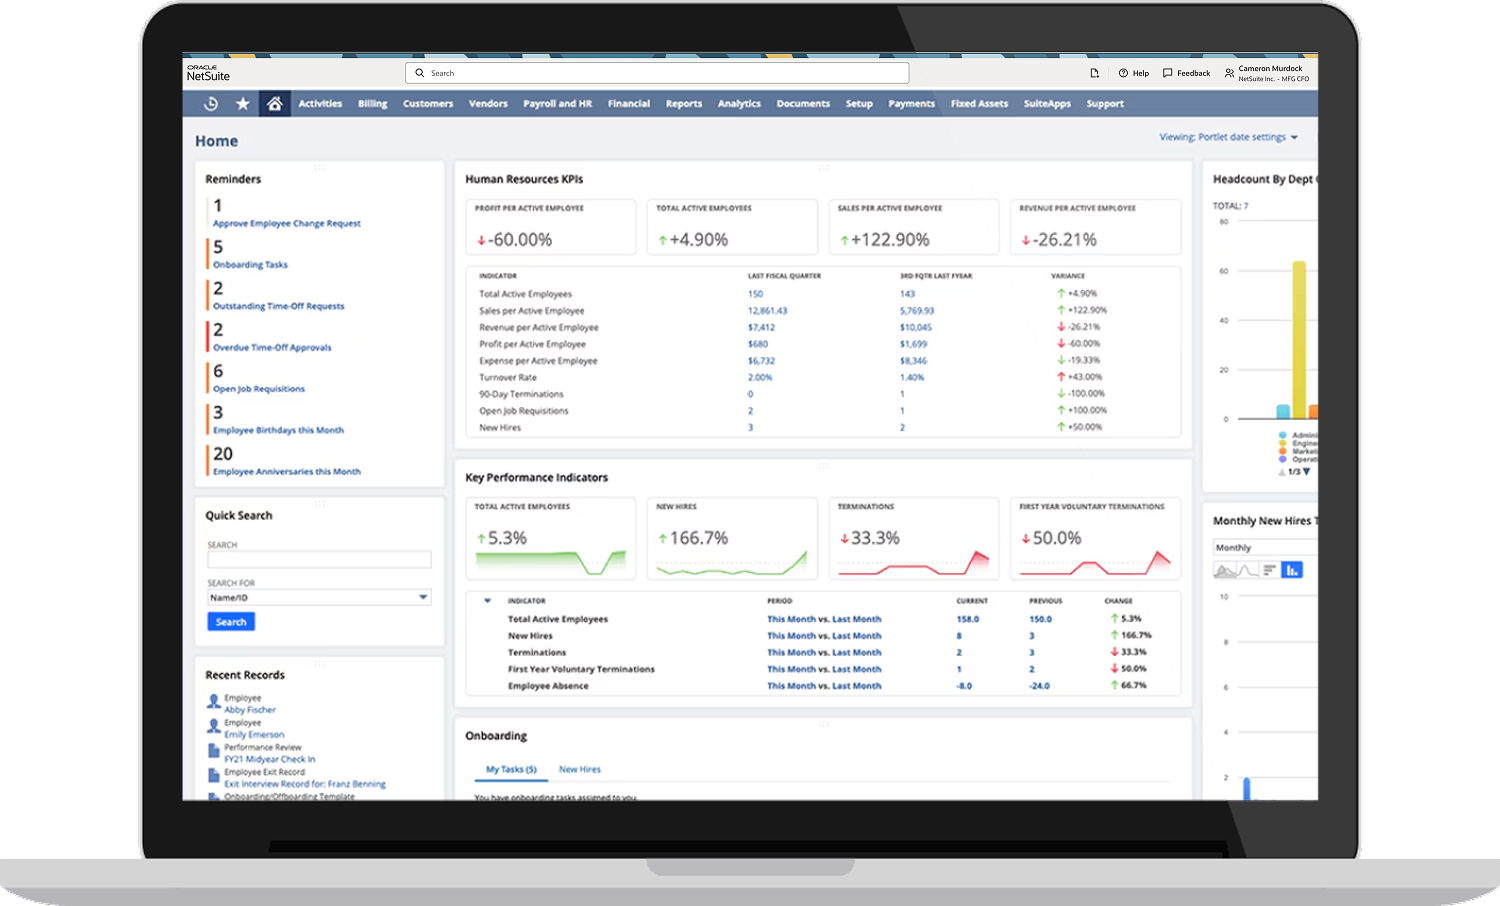
Task: Select the area chart icon in Monthly New Hires
Action: coord(1225,569)
